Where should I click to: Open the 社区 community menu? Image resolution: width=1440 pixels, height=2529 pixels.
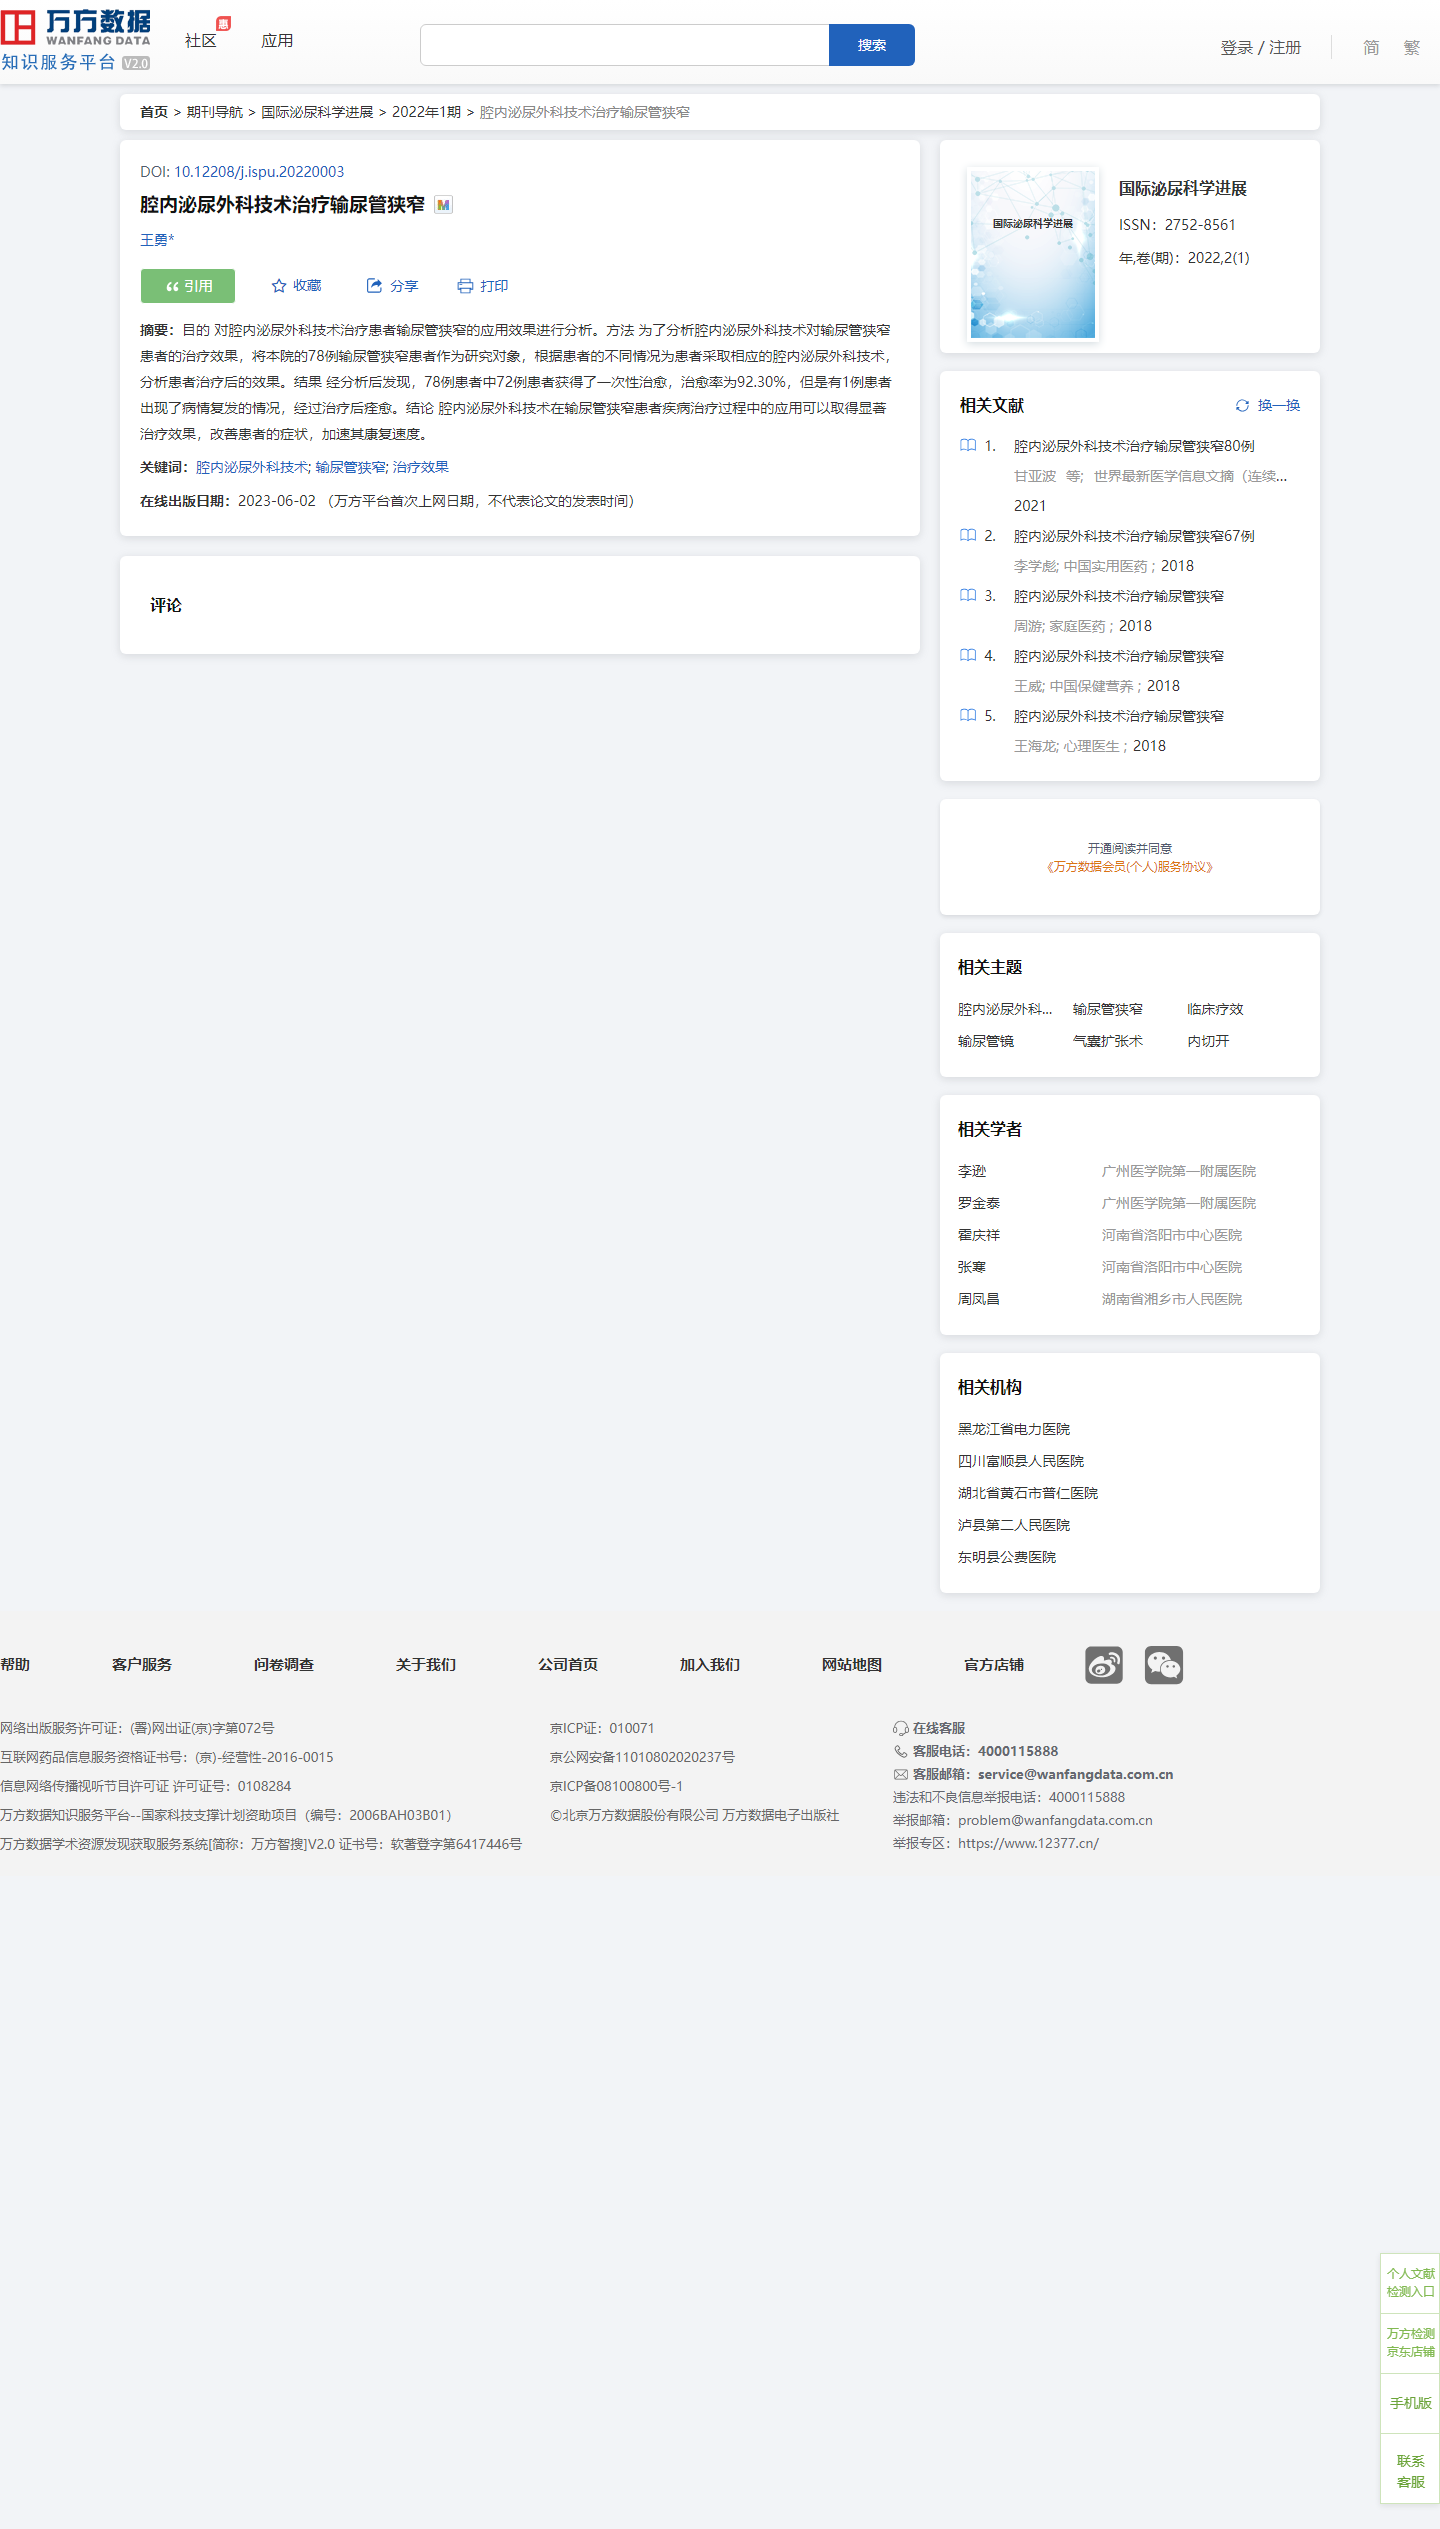pos(201,41)
